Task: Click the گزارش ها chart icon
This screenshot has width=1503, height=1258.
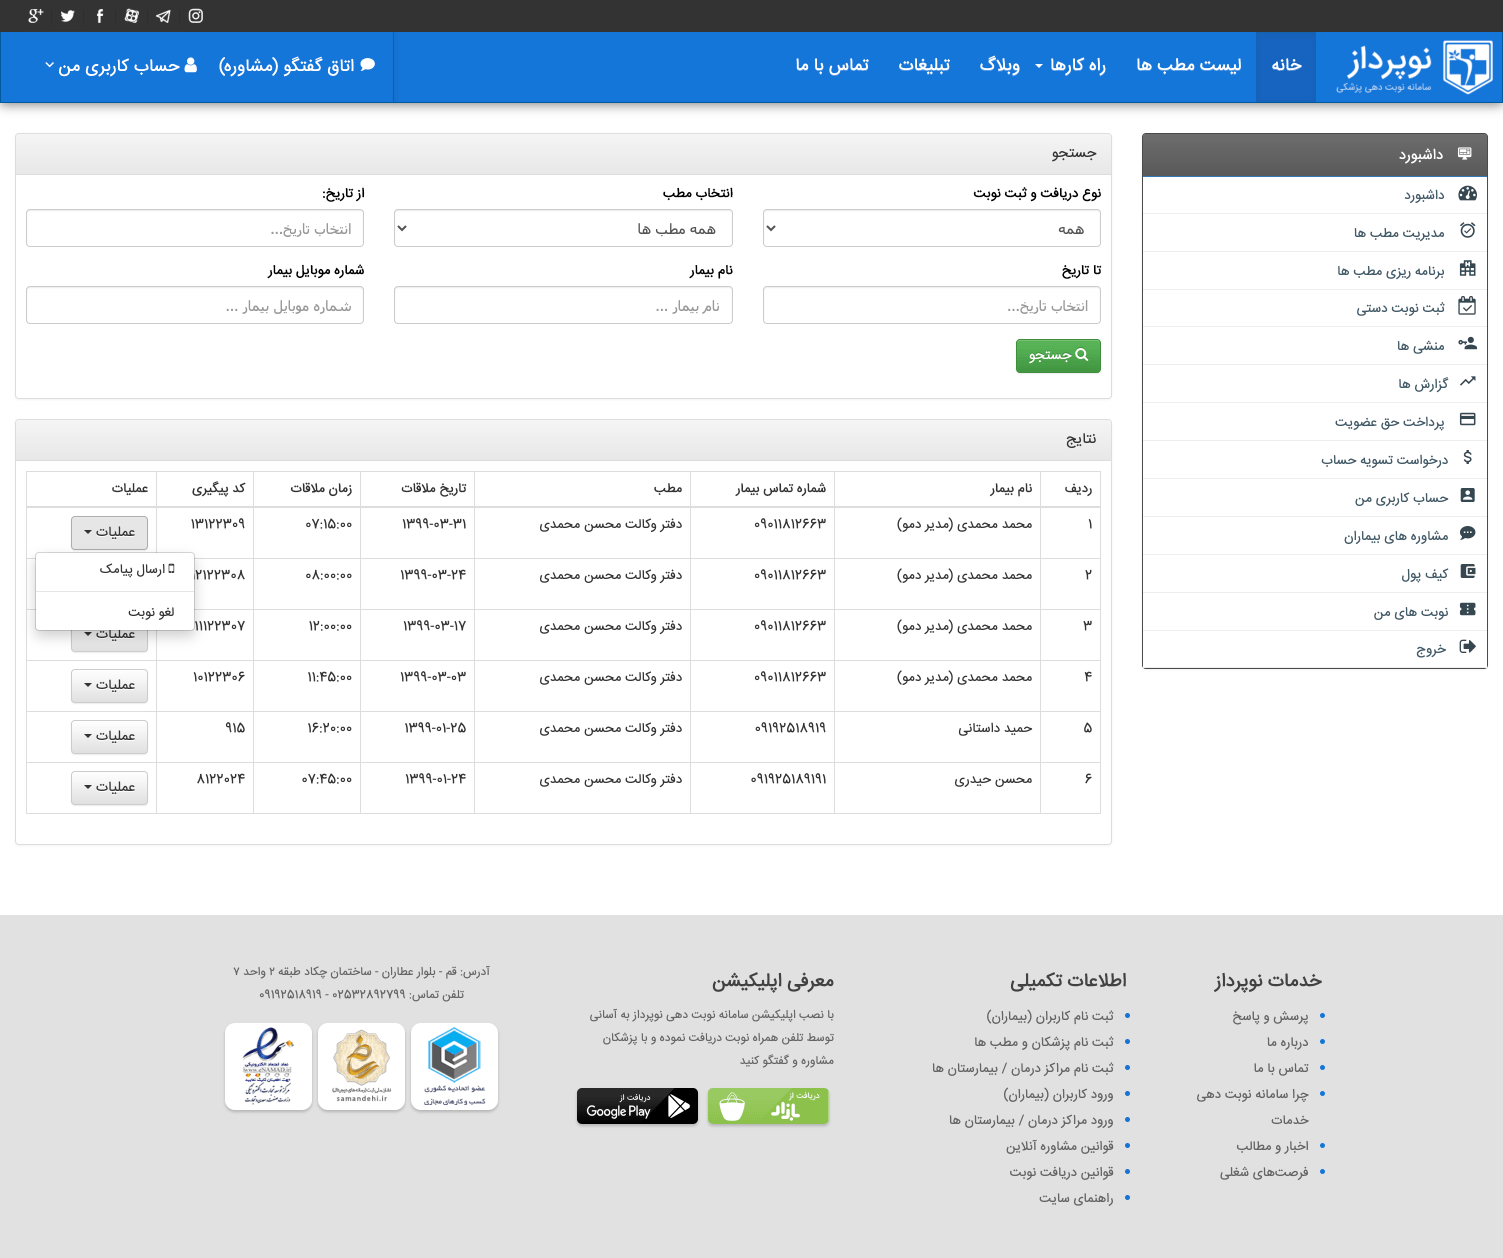Action: 1467,382
